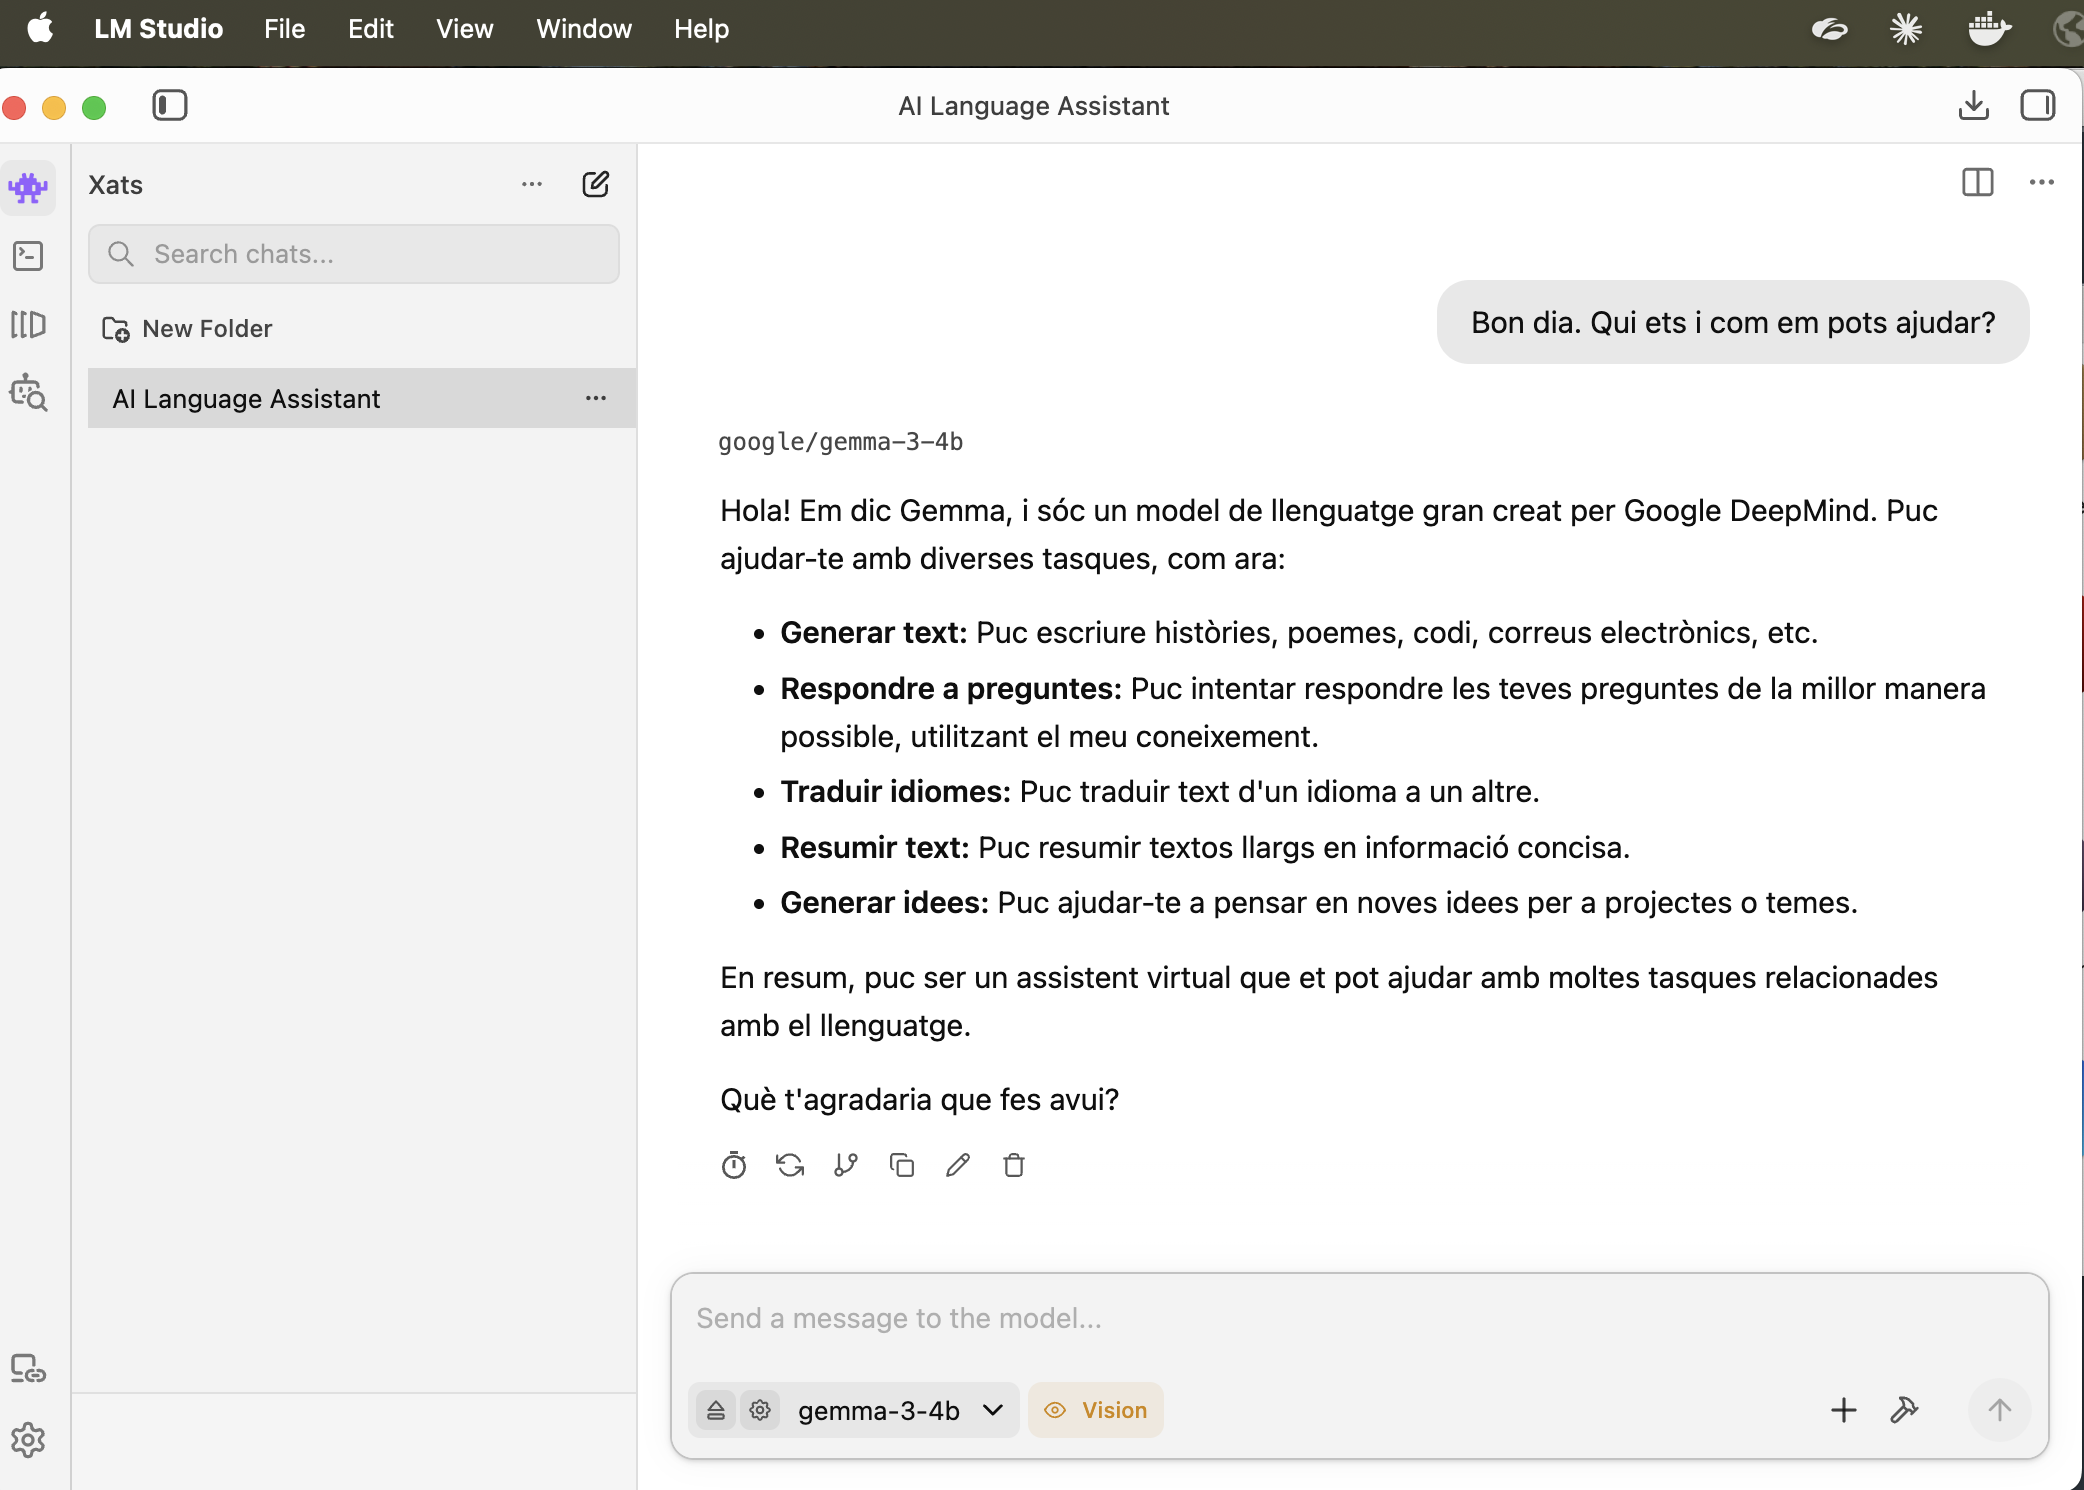Open the gemma-3-4b model dropdown
This screenshot has height=1490, width=2084.
(898, 1410)
